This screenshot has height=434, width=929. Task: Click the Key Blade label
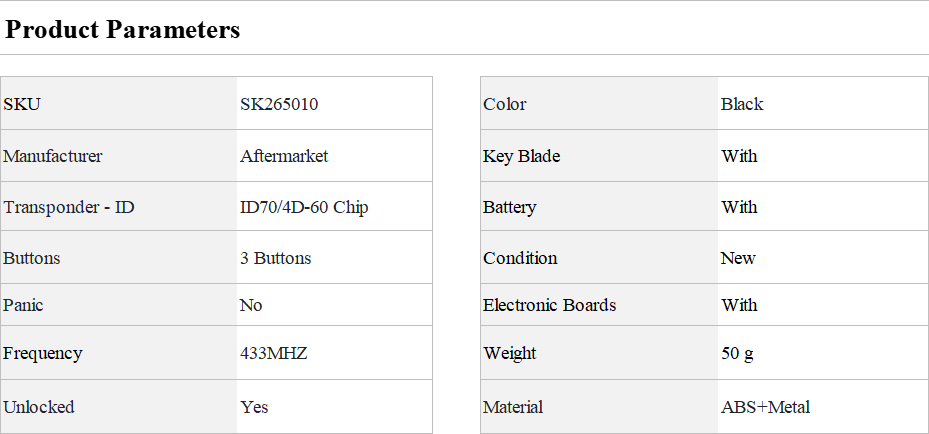pyautogui.click(x=521, y=156)
